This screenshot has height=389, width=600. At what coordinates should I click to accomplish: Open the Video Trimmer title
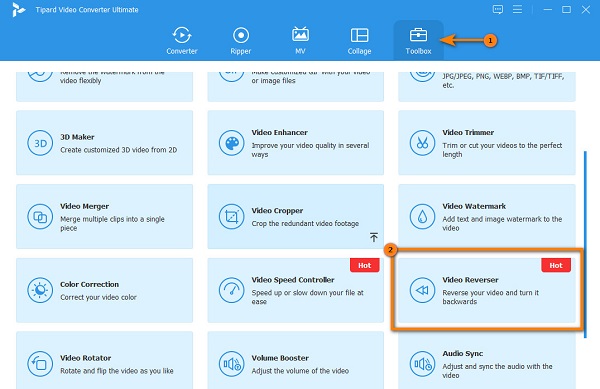tap(468, 132)
